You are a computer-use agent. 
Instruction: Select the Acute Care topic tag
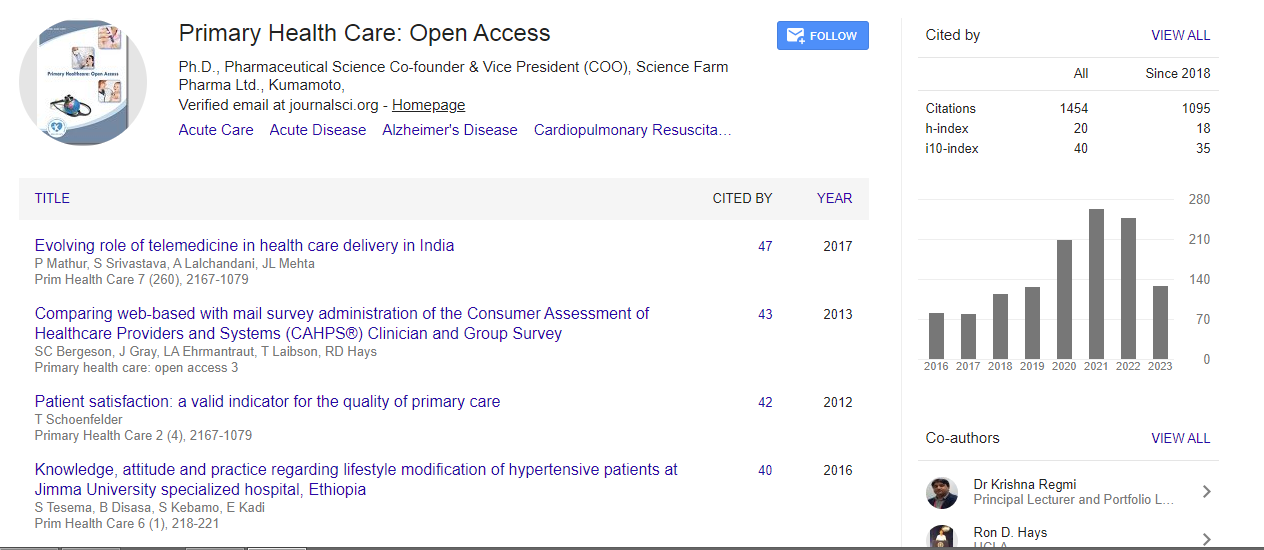[x=216, y=130]
